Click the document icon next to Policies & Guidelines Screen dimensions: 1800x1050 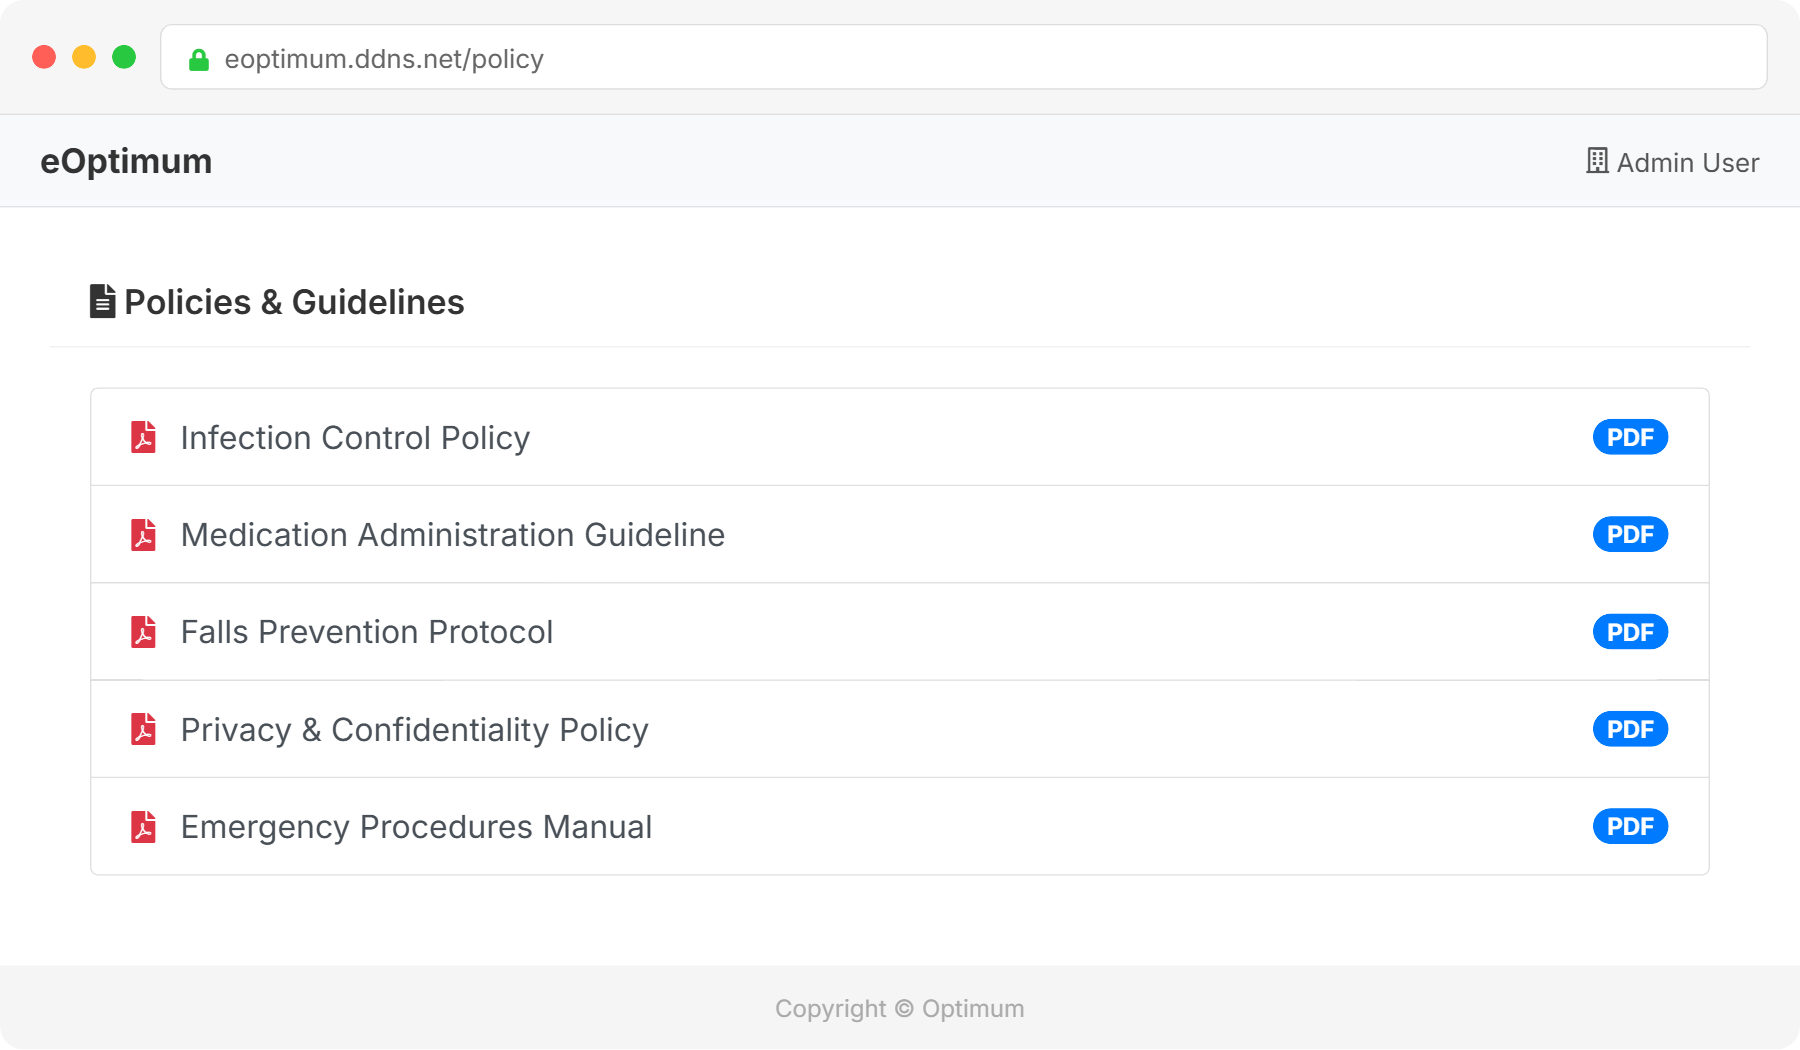(102, 301)
